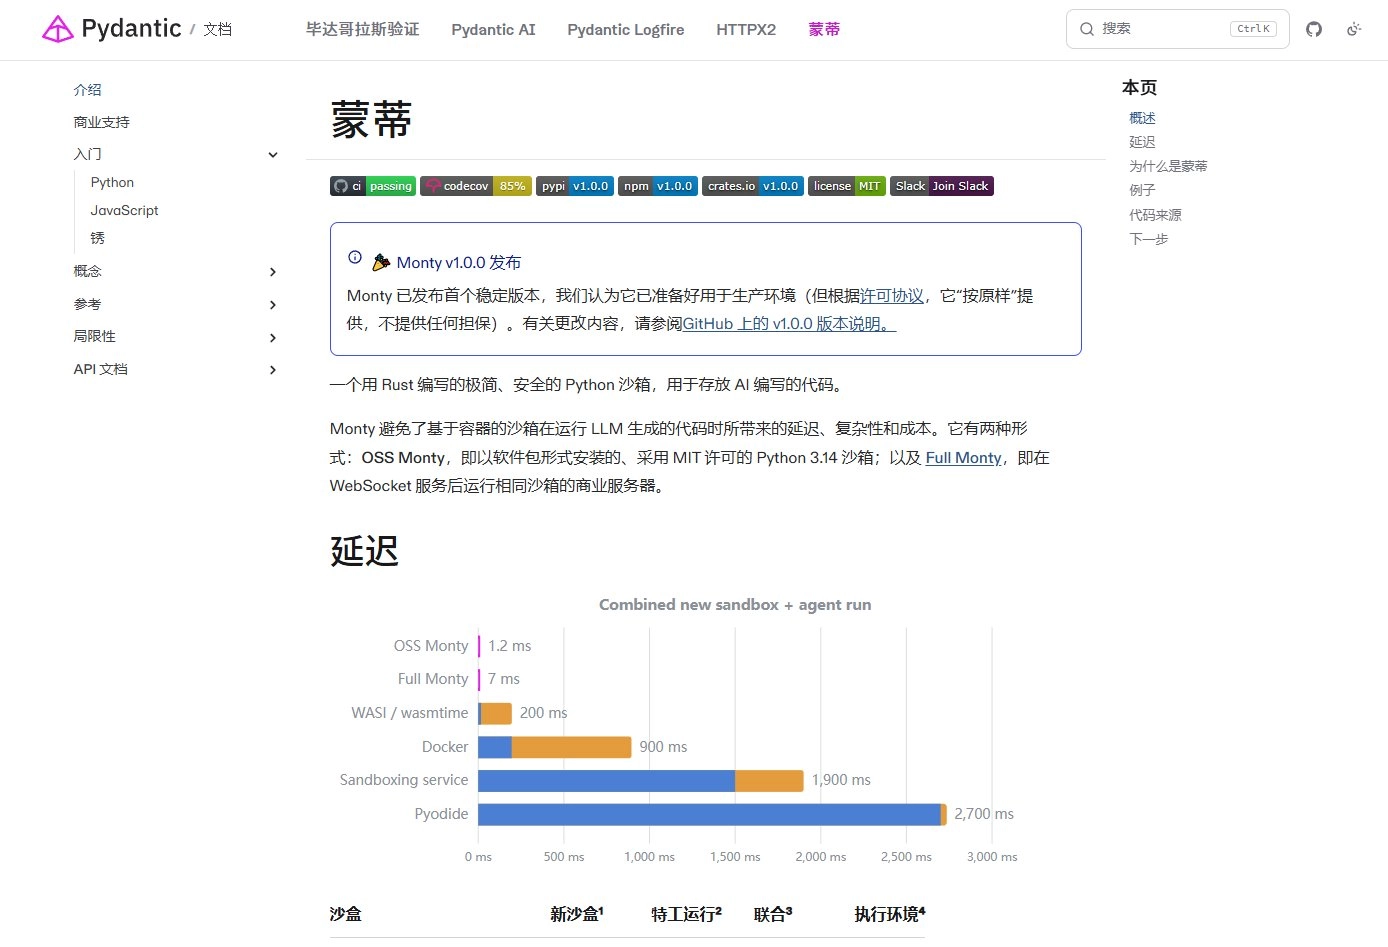Click the info icon in announcement box
1388x947 pixels.
355,257
